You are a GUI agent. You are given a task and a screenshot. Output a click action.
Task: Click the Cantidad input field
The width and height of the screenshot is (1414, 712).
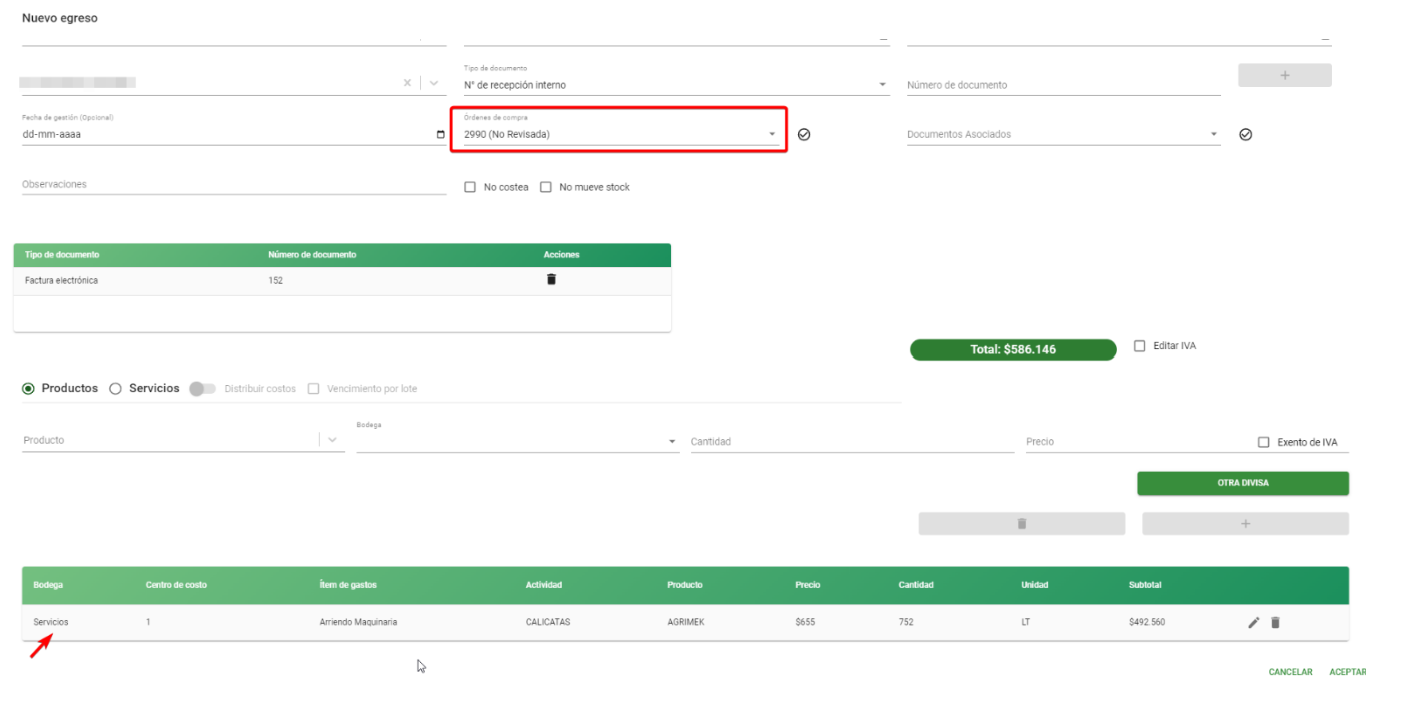point(852,442)
